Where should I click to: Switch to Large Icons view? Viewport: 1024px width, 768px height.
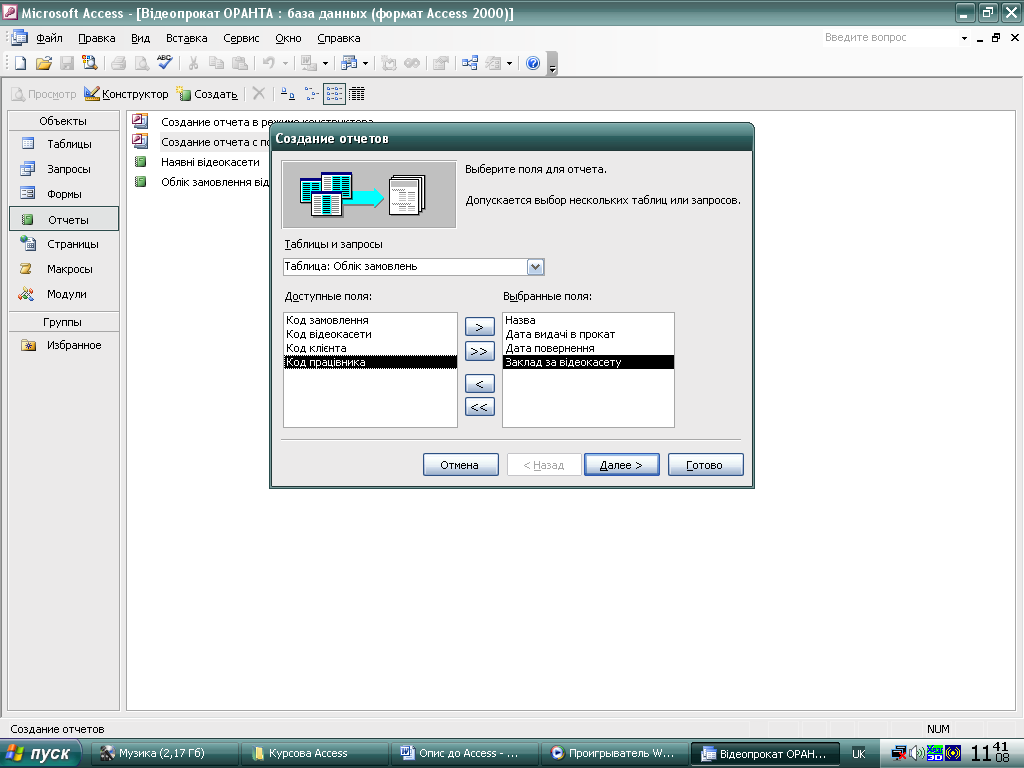[x=288, y=94]
